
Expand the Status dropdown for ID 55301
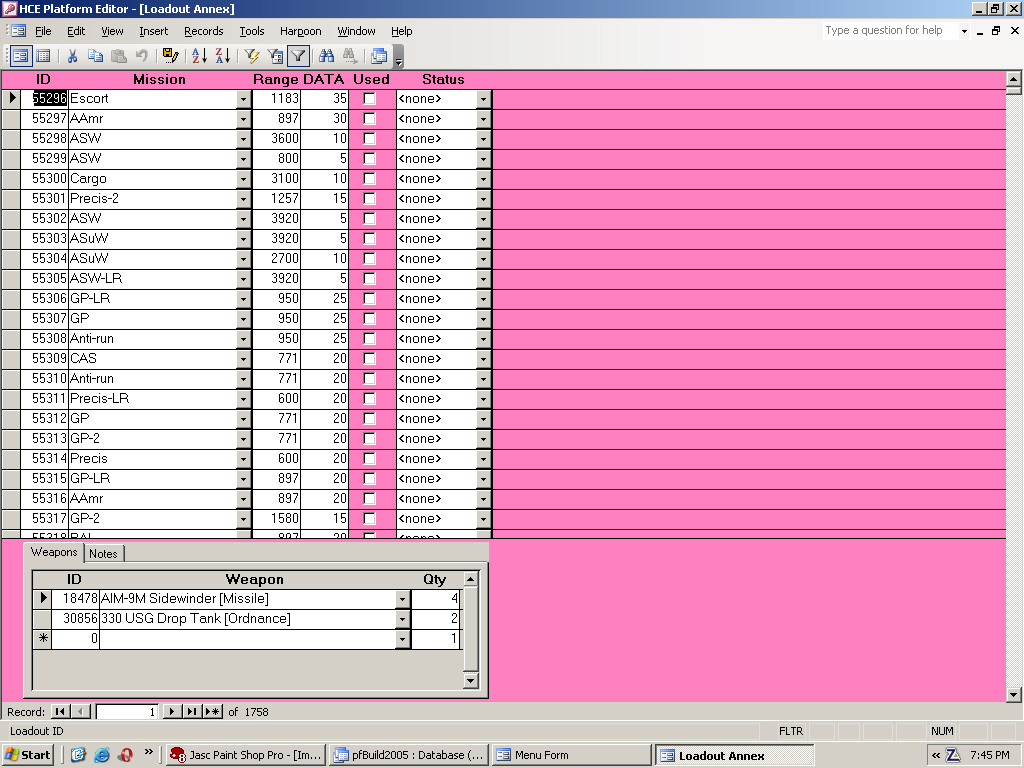click(484, 199)
